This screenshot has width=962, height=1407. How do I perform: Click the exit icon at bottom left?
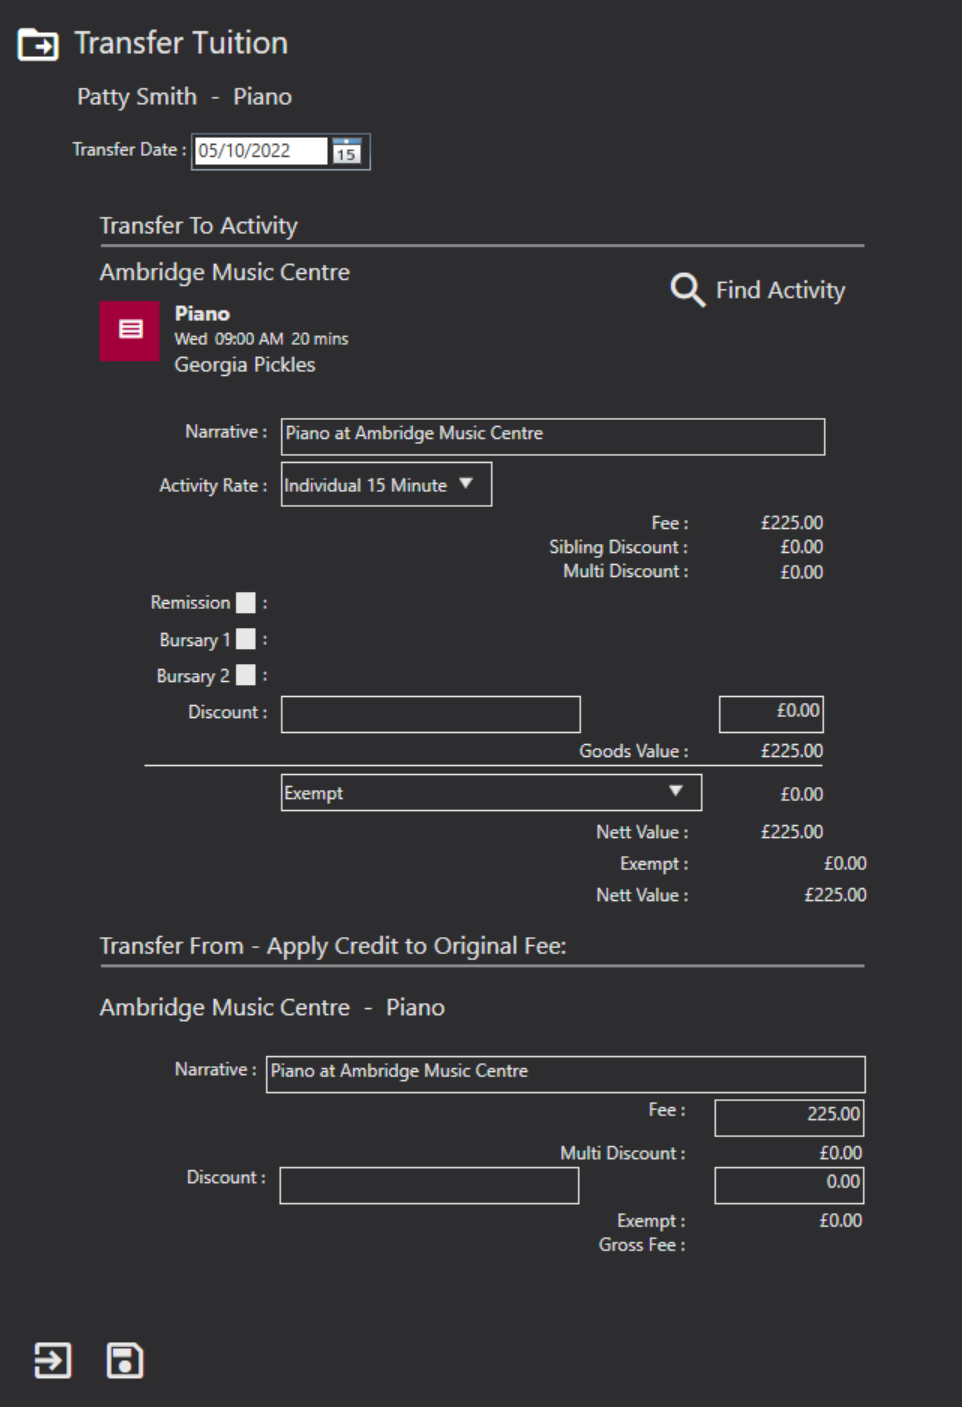tap(53, 1360)
